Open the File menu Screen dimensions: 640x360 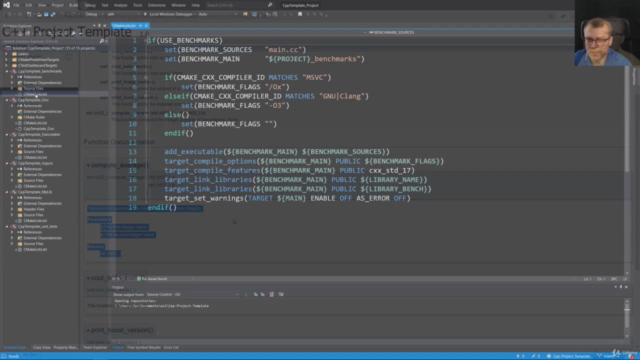tap(16, 5)
